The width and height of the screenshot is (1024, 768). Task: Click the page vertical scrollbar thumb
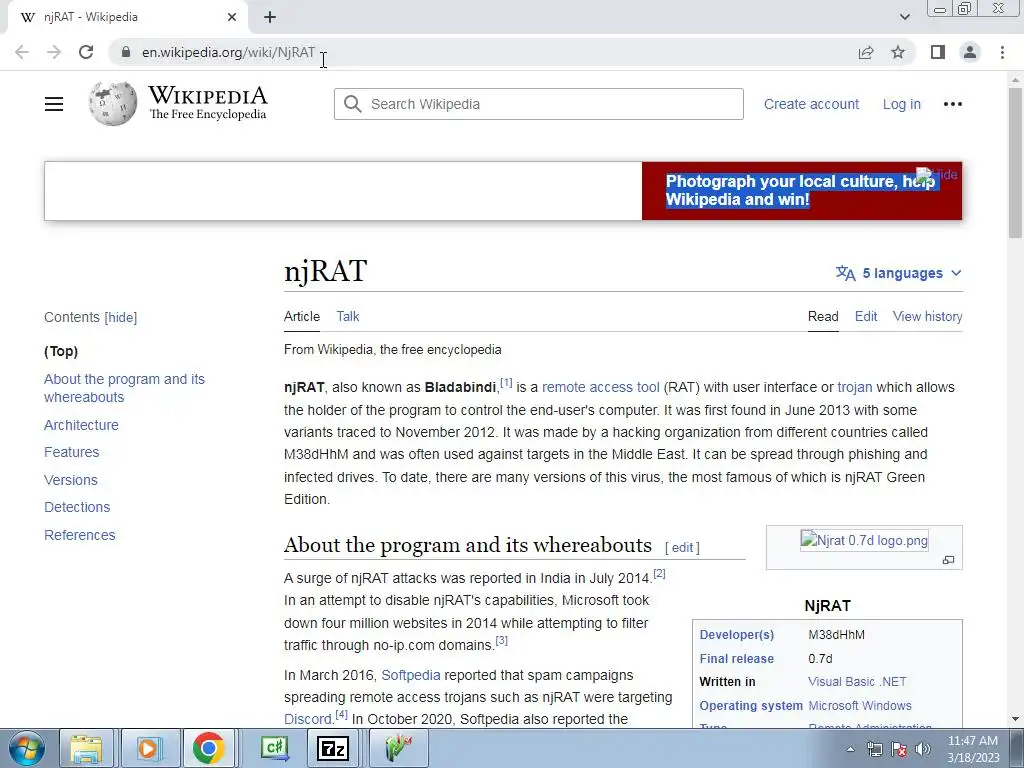click(1016, 163)
